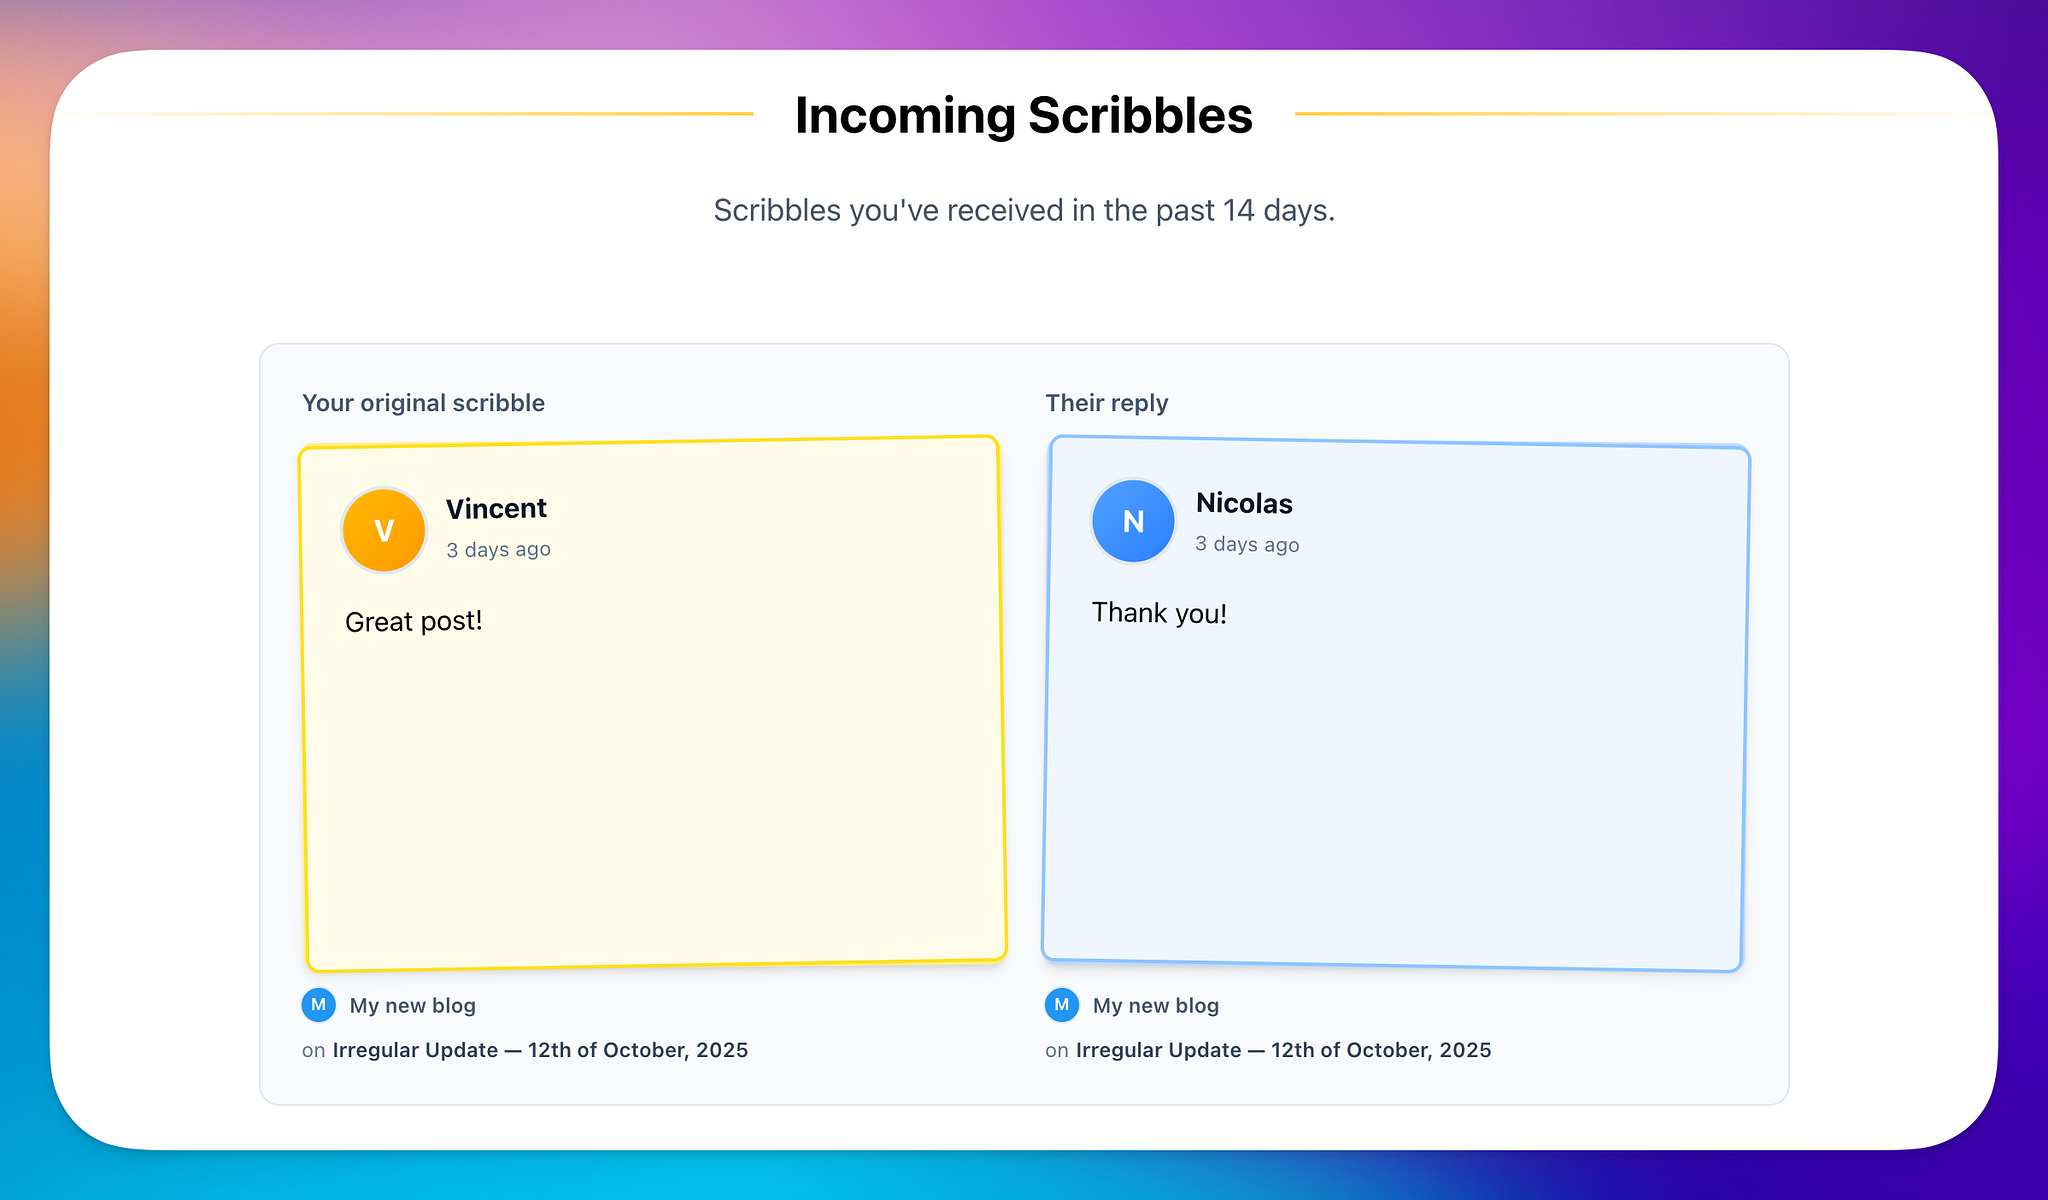The width and height of the screenshot is (2048, 1200).
Task: Expand the Your original scribble section
Action: (x=424, y=403)
